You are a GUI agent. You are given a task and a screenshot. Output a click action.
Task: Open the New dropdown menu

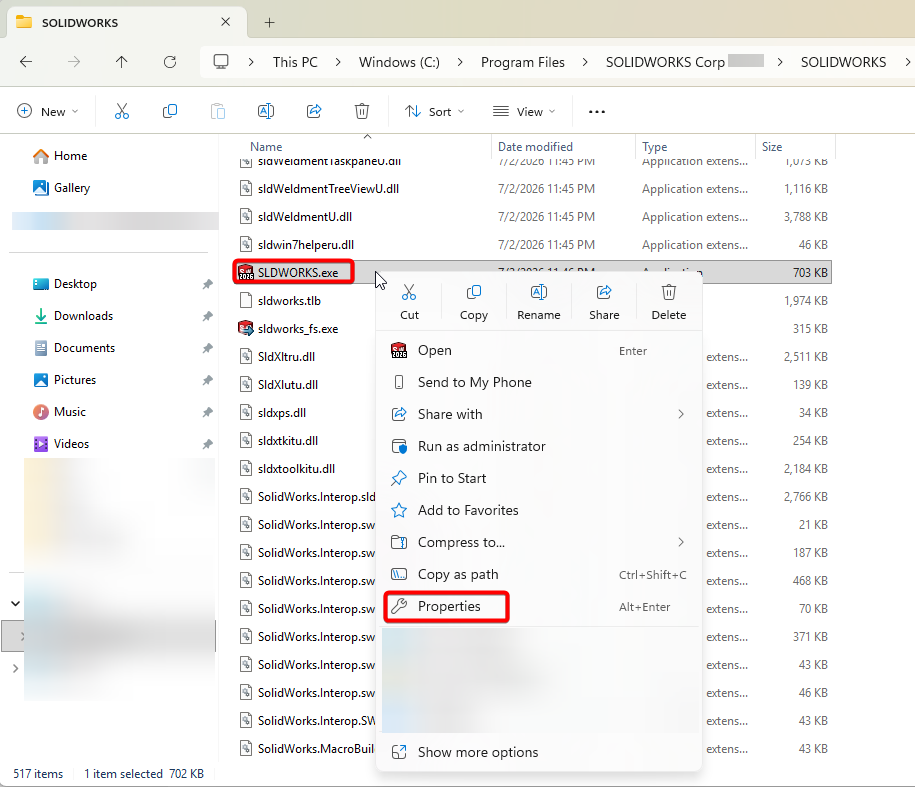tap(48, 111)
